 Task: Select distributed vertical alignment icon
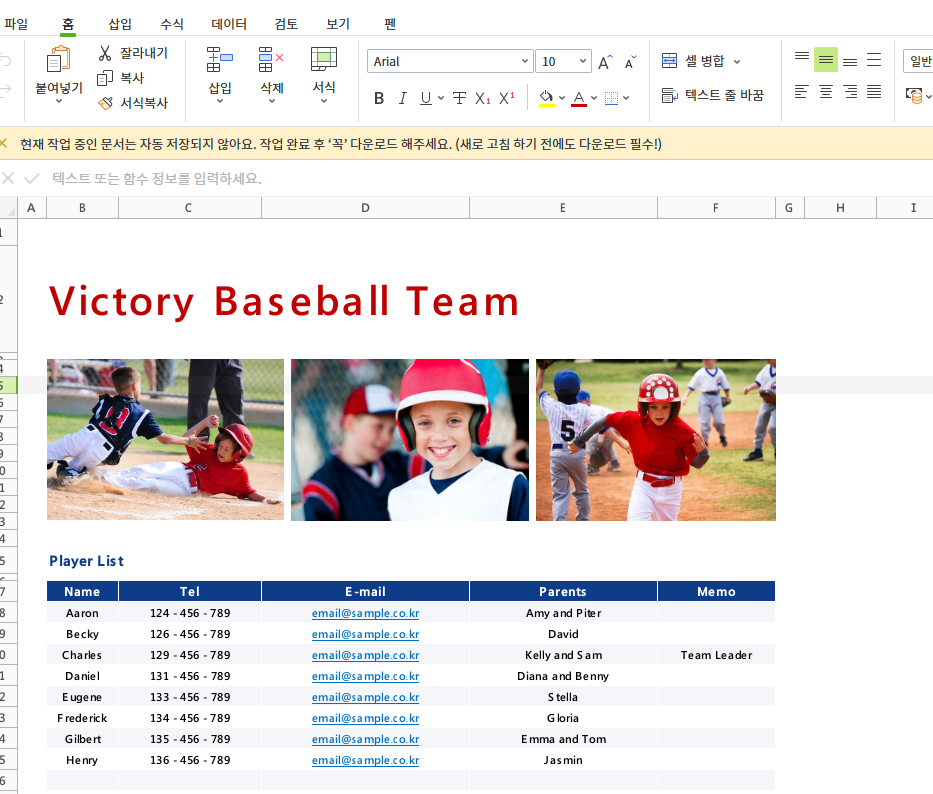(x=874, y=60)
